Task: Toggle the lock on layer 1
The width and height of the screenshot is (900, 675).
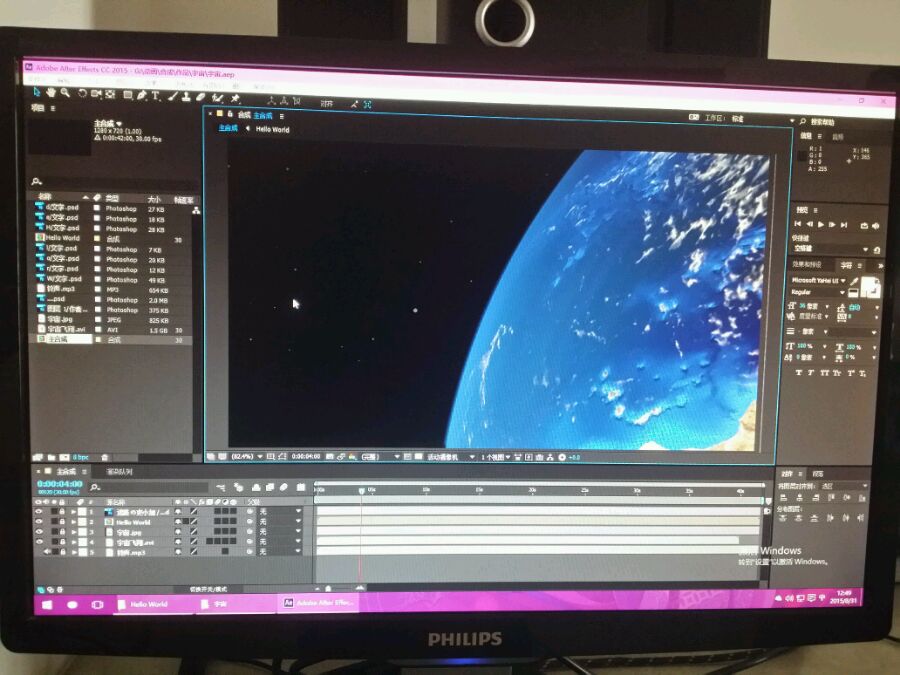Action: click(62, 512)
